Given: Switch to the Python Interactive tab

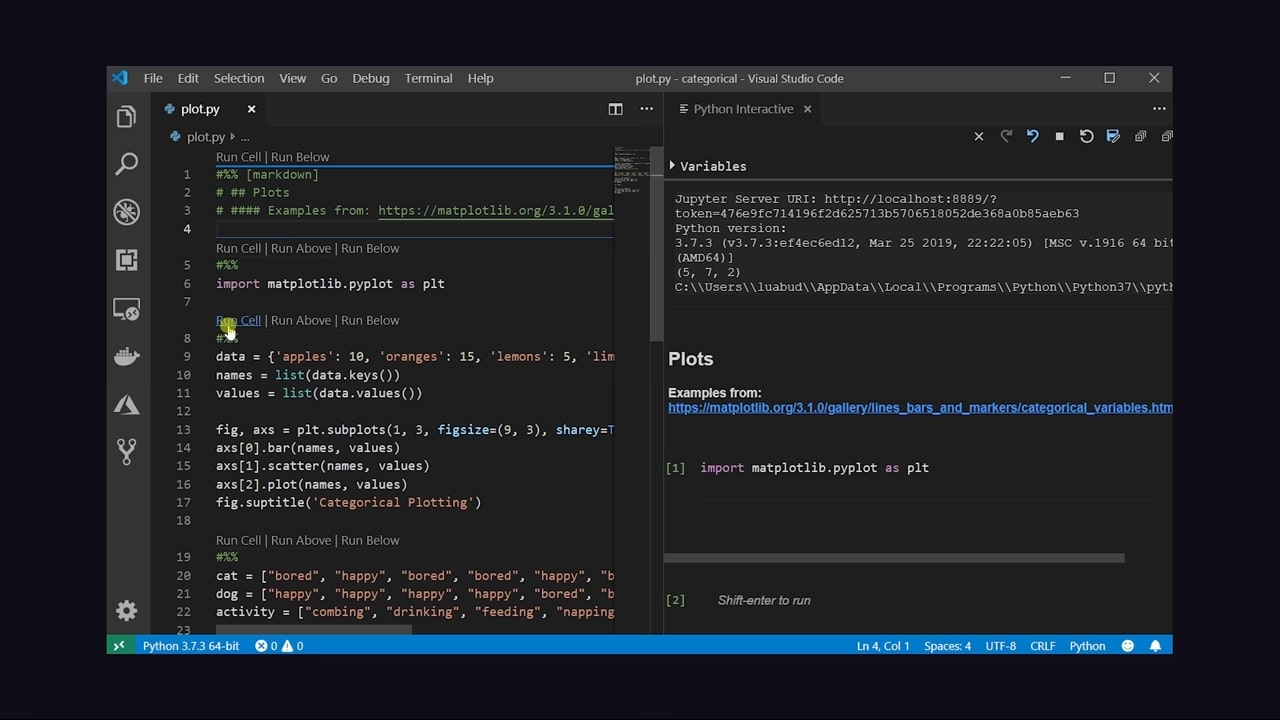Looking at the screenshot, I should click(742, 109).
